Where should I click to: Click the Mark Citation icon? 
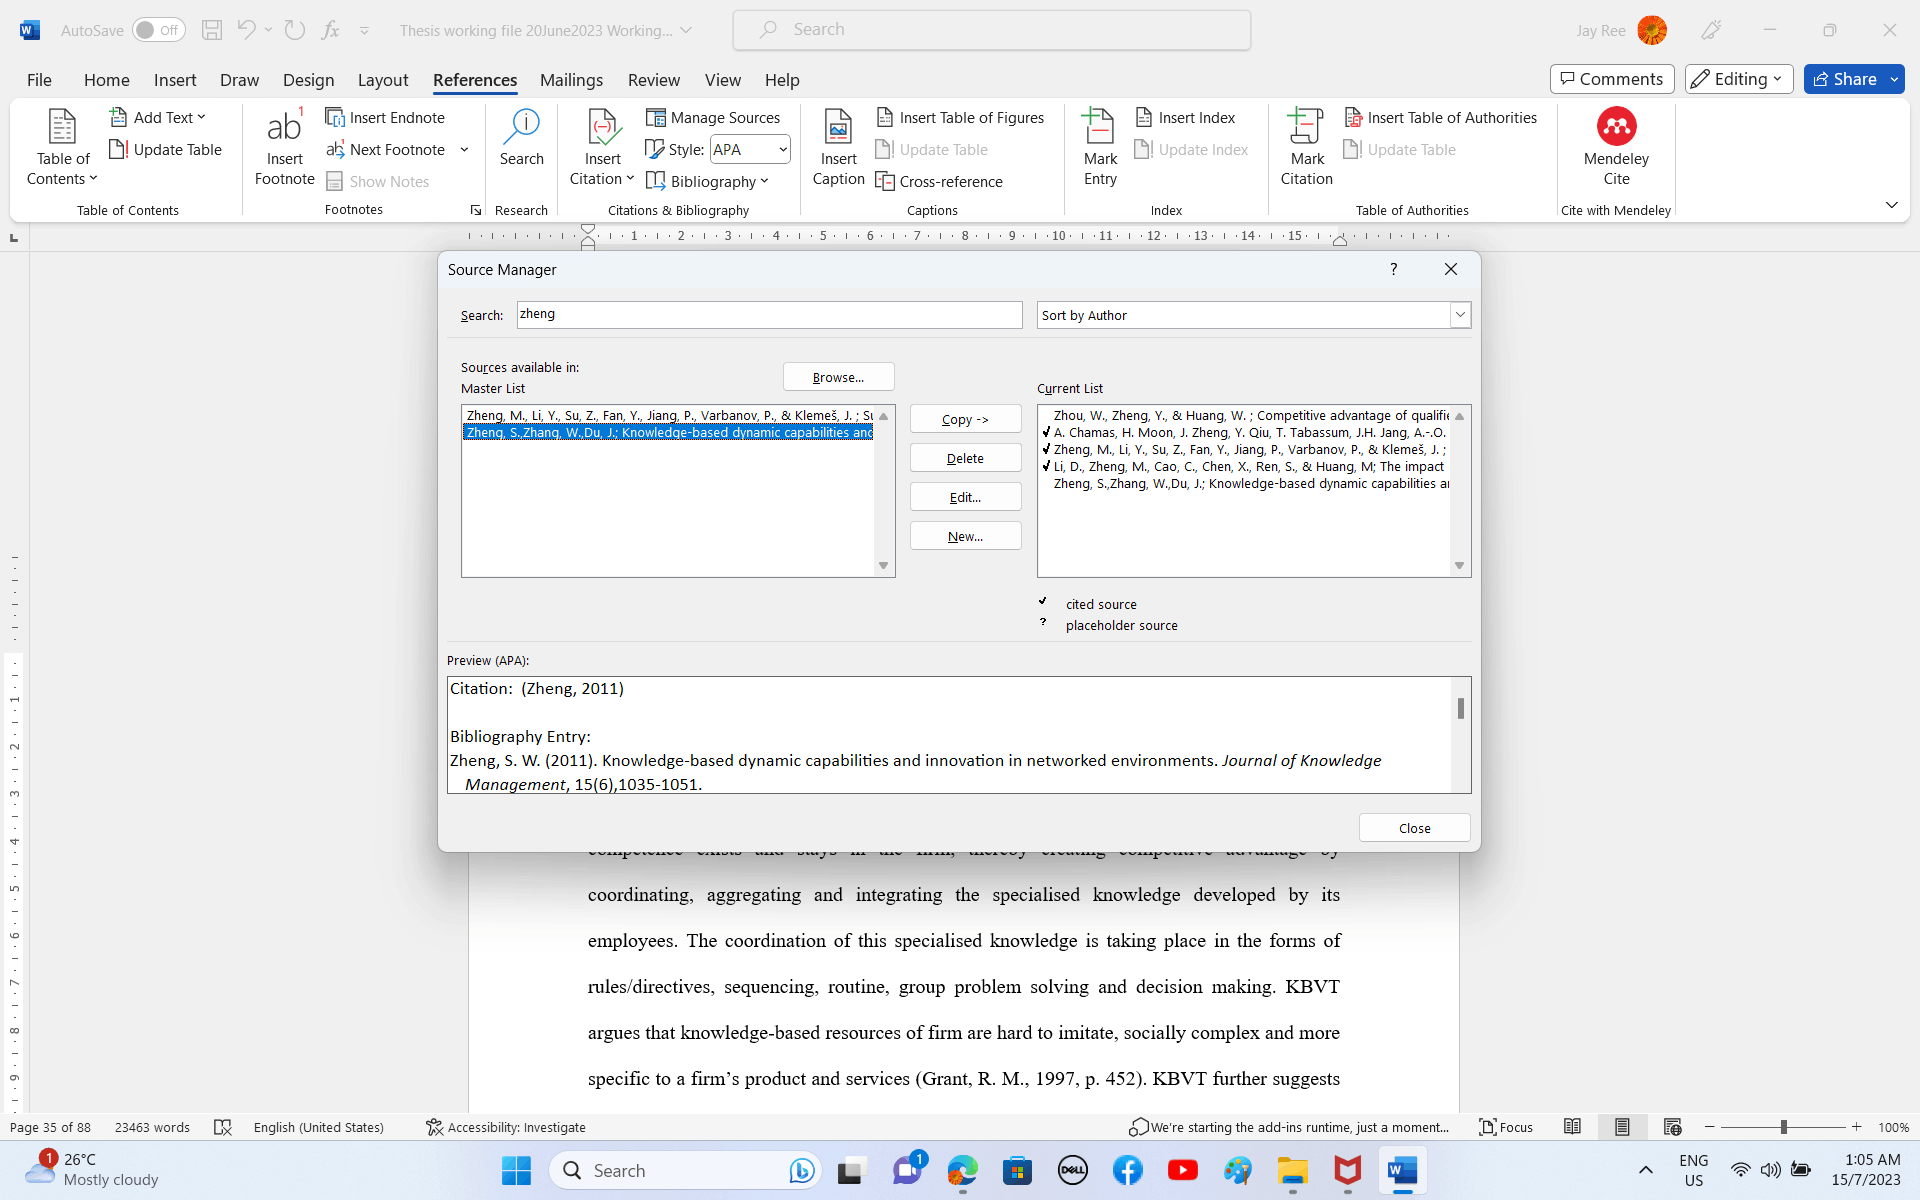tap(1306, 127)
